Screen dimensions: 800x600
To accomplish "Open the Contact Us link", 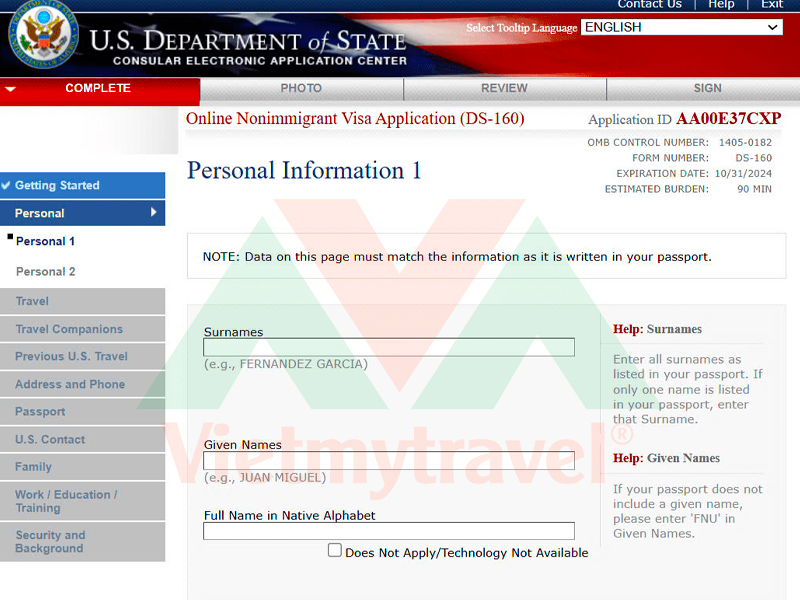I will click(649, 5).
